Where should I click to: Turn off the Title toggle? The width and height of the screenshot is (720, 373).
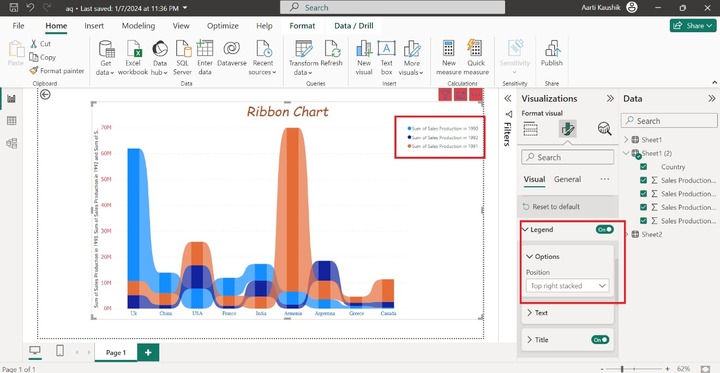(601, 339)
